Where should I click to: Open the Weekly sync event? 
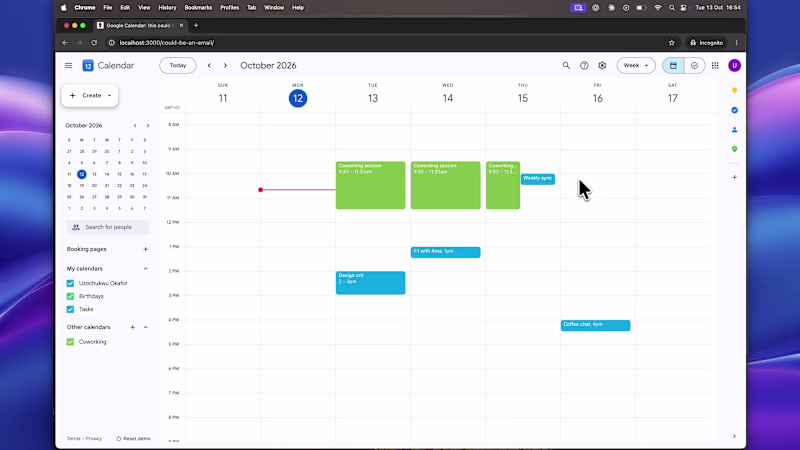point(538,179)
